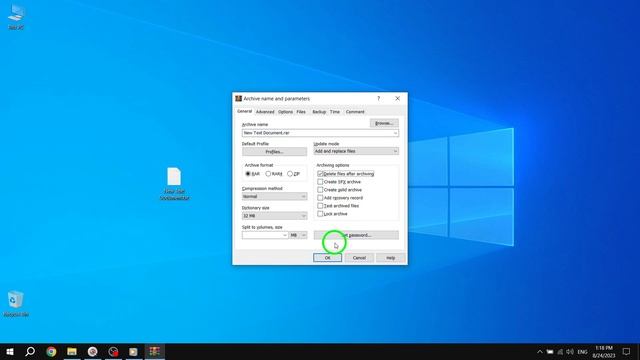Select the This PC desktop icon
Image resolution: width=640 pixels, height=360 pixels.
16,17
